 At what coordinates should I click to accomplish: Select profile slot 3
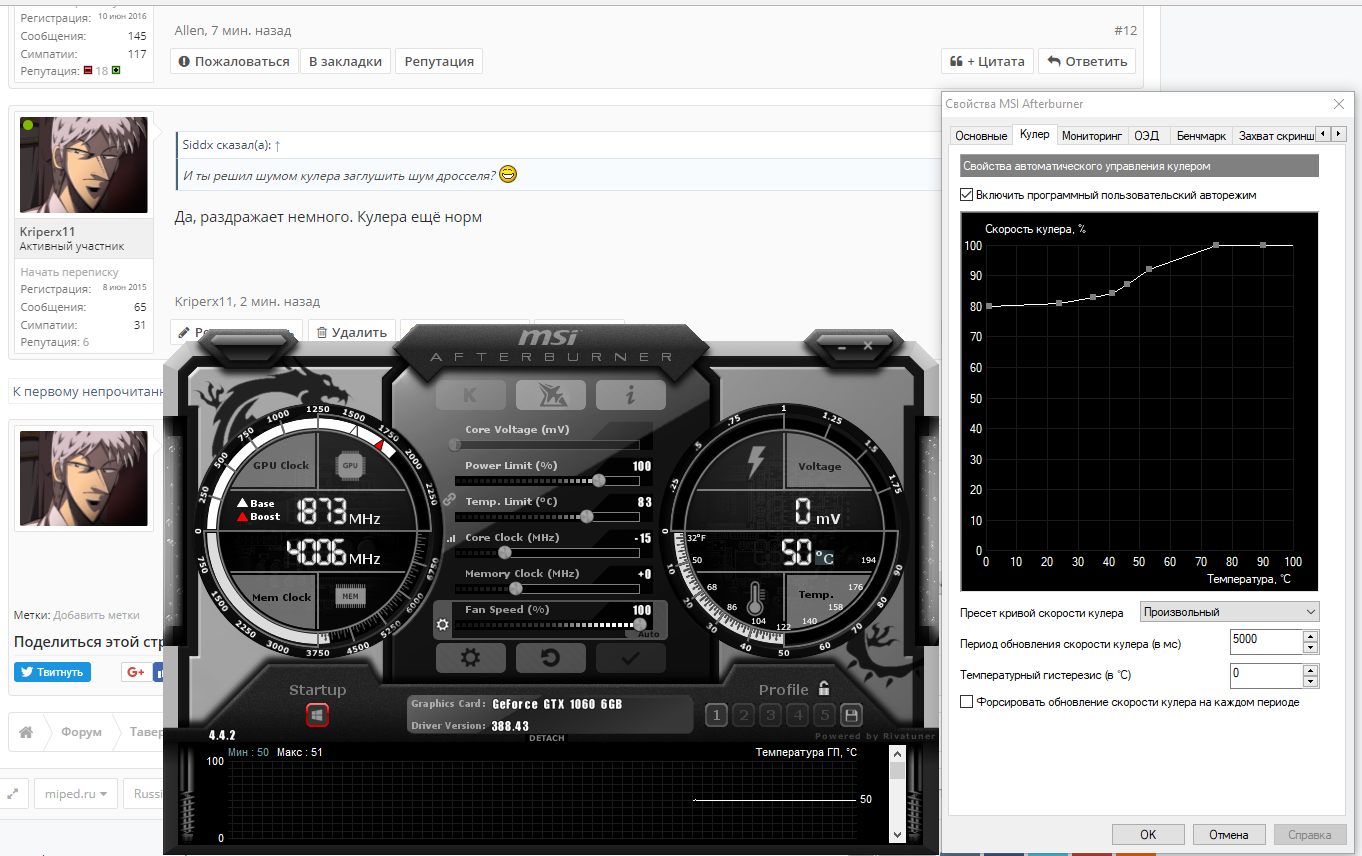point(770,715)
